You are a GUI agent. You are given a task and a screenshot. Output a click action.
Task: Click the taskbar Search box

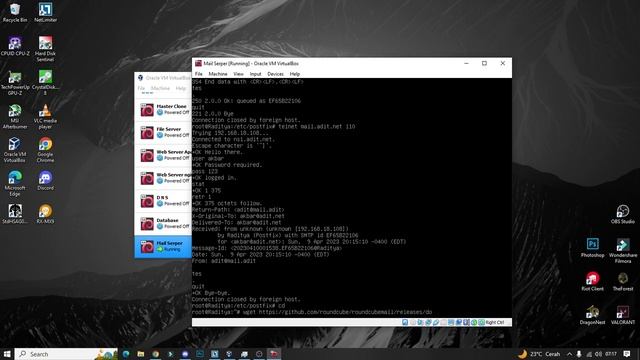point(66,354)
